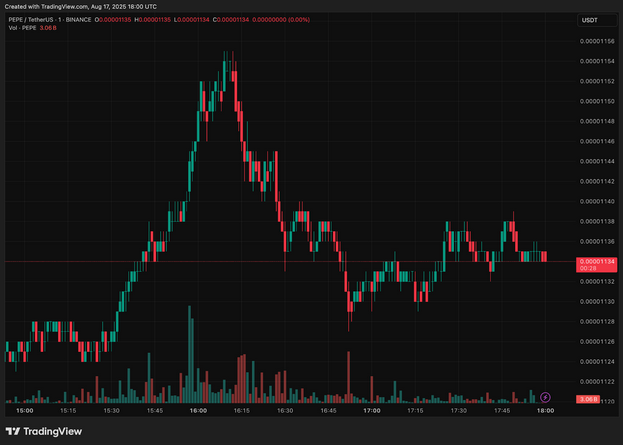Click the 0.00001148 price axis label
This screenshot has height=445, width=623.
(x=597, y=121)
